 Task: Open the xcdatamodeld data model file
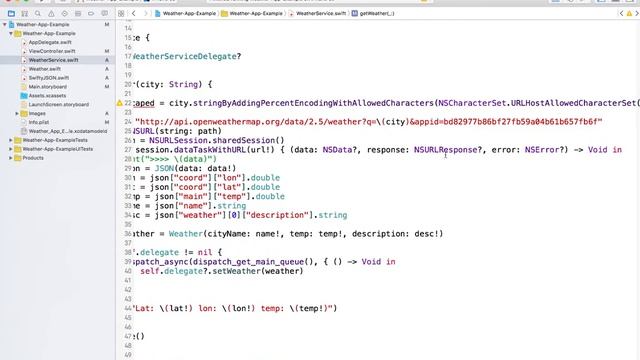(68, 131)
